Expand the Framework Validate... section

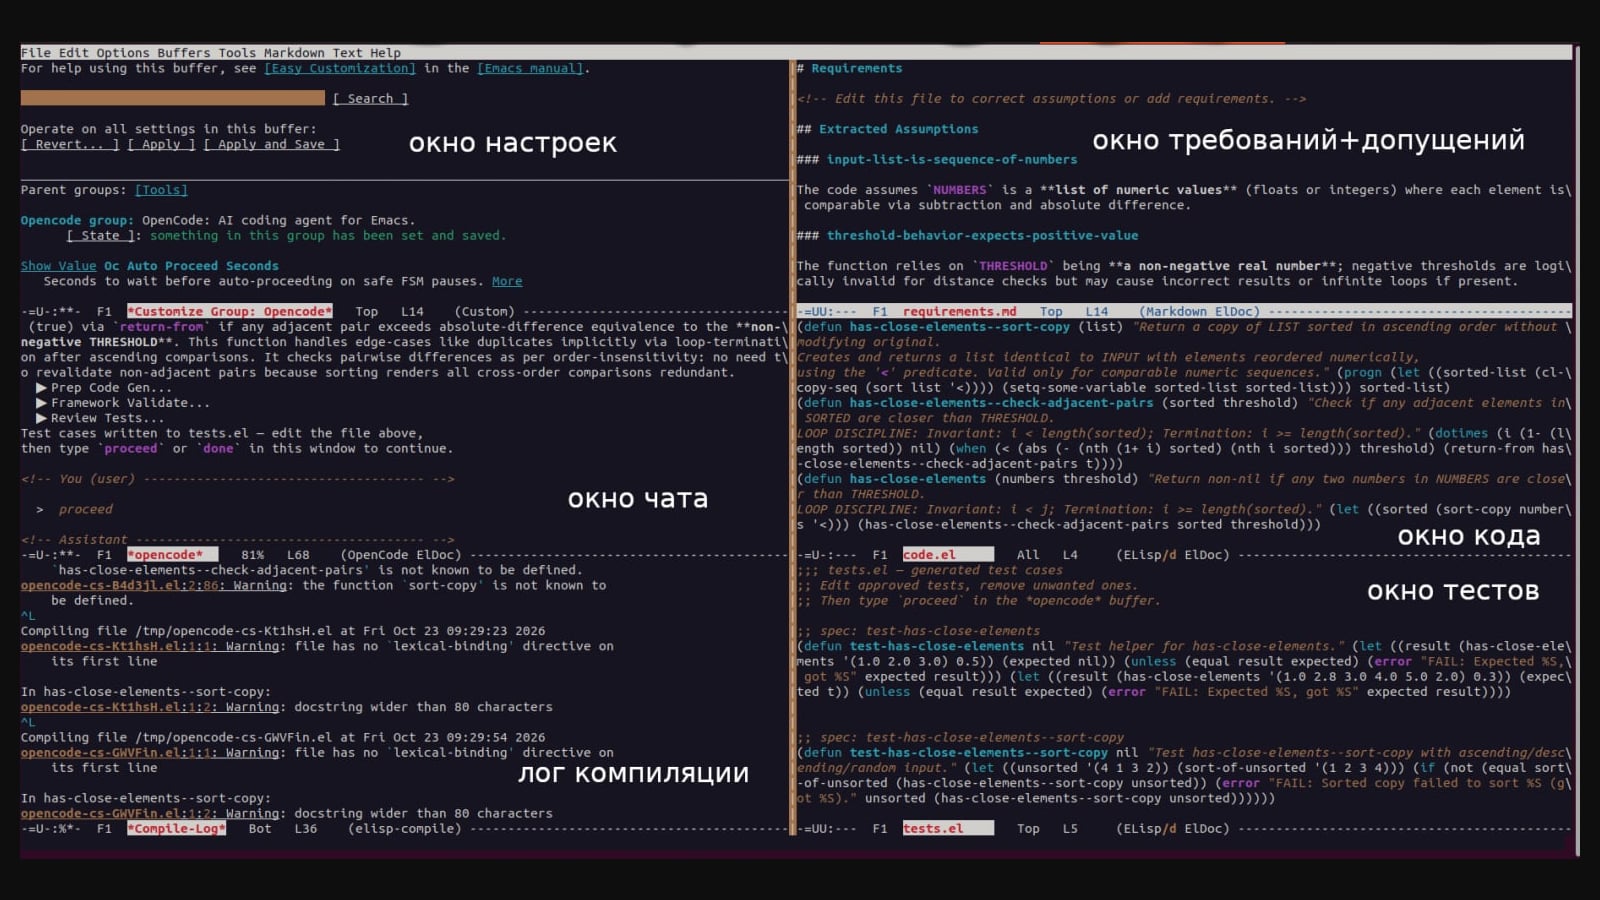click(123, 403)
